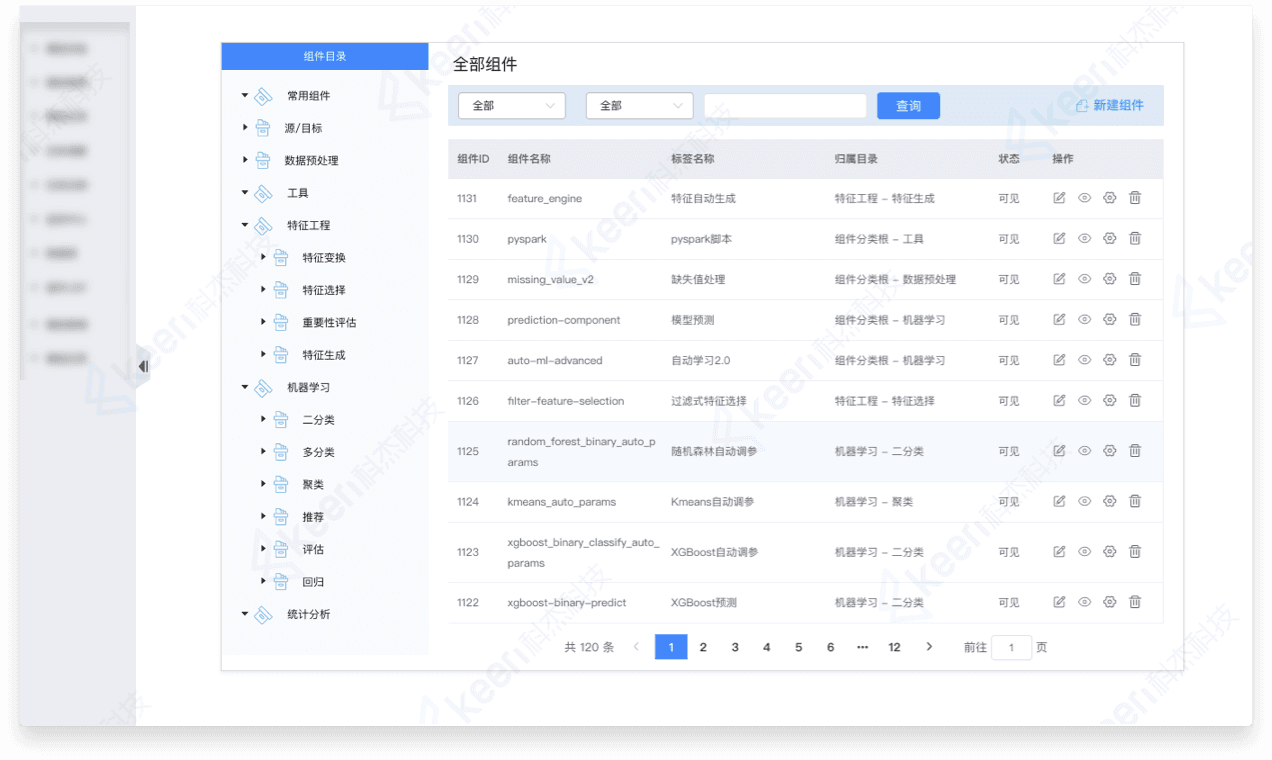Click edit icon for filter-feature-selection row
1272x760 pixels.
pyautogui.click(x=1059, y=400)
